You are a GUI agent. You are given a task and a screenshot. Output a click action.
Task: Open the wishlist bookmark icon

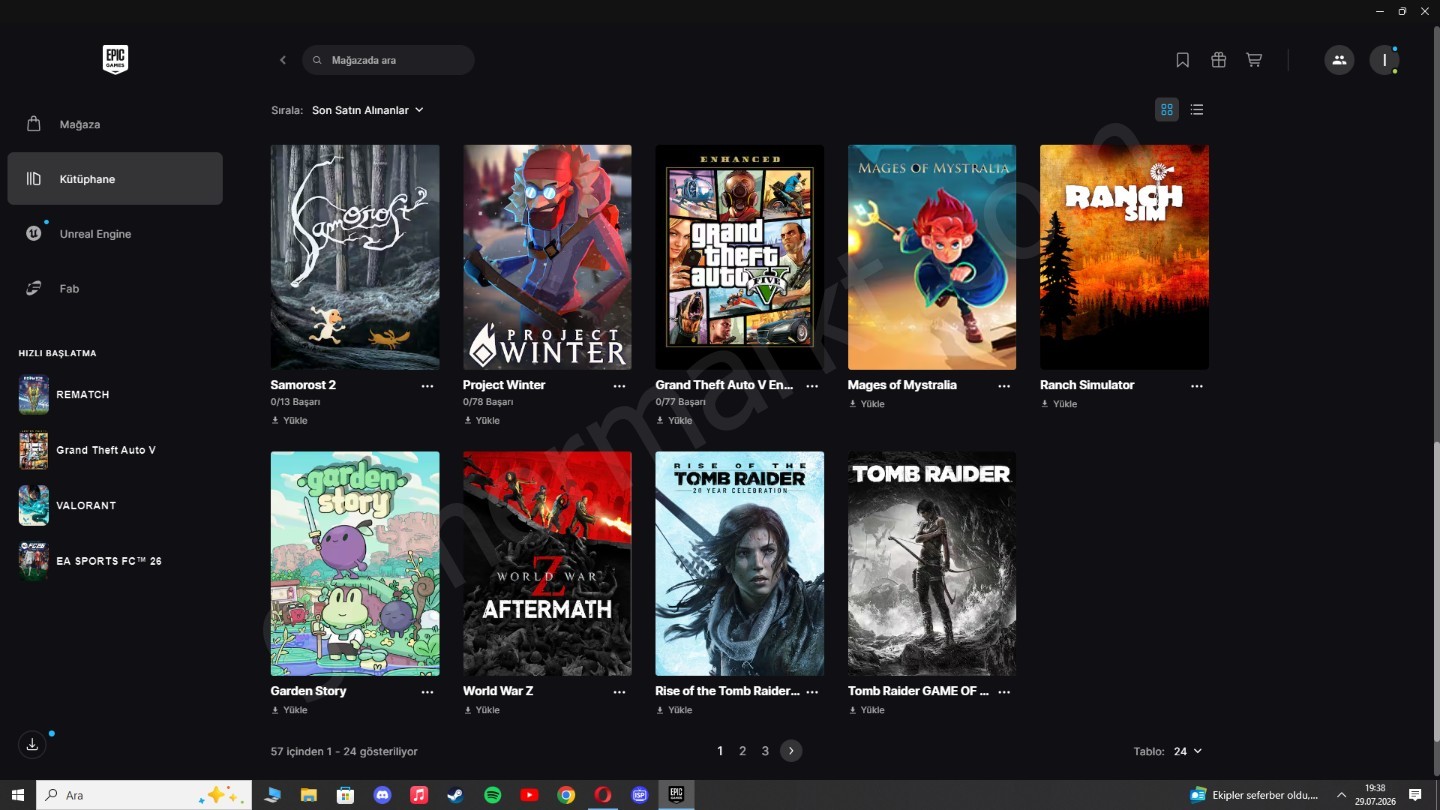(x=1182, y=60)
